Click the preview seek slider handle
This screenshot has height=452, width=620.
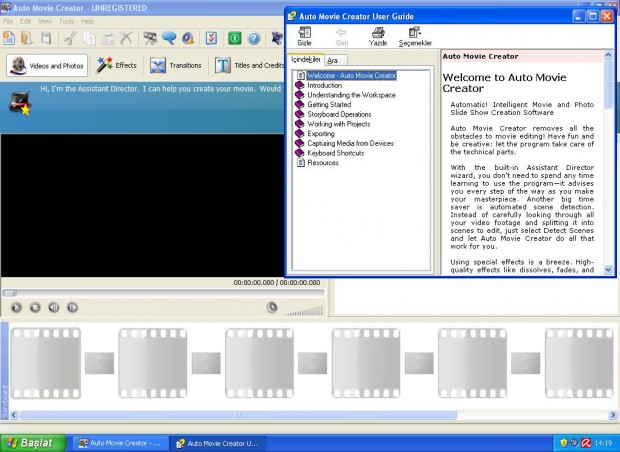pos(9,293)
